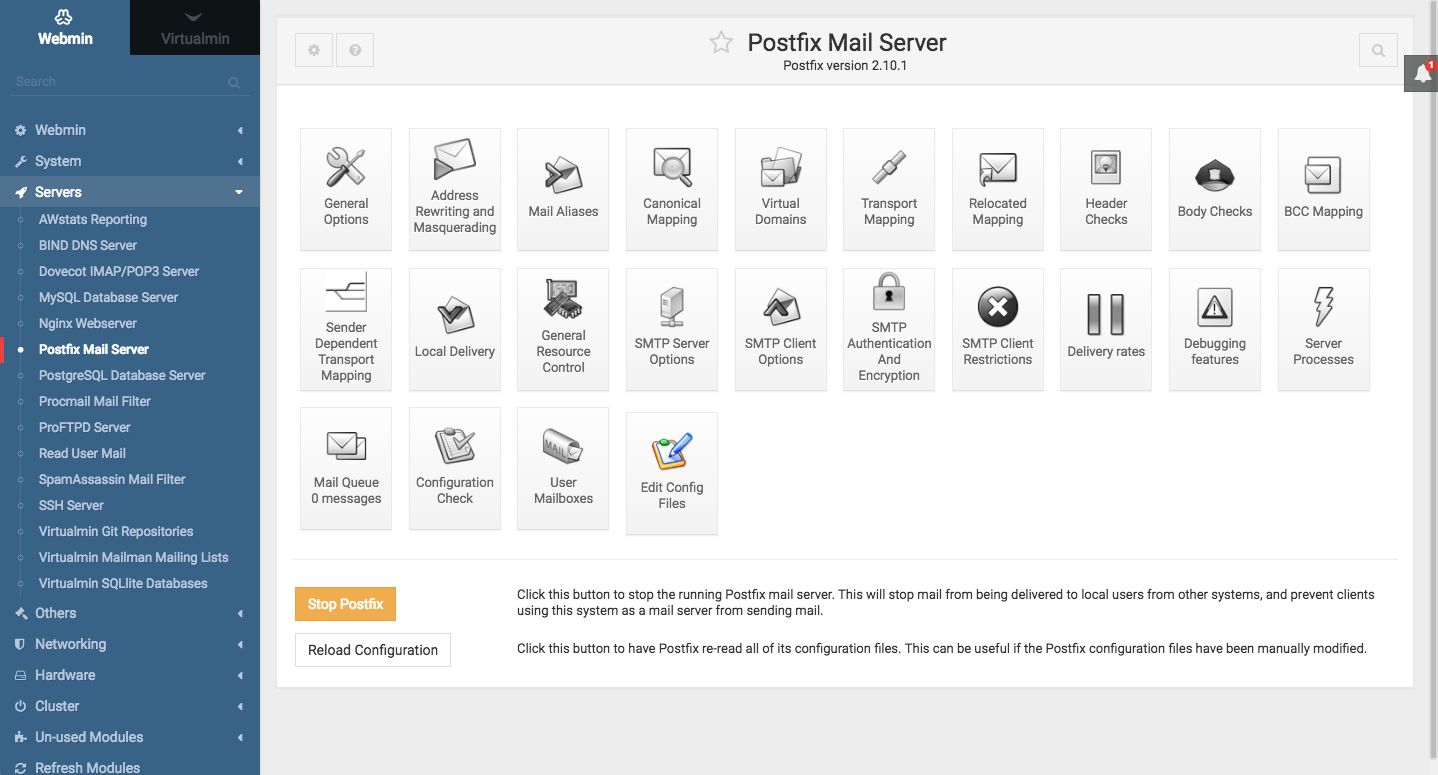The image size is (1438, 775).
Task: Open Delivery rates icon
Action: (1106, 328)
